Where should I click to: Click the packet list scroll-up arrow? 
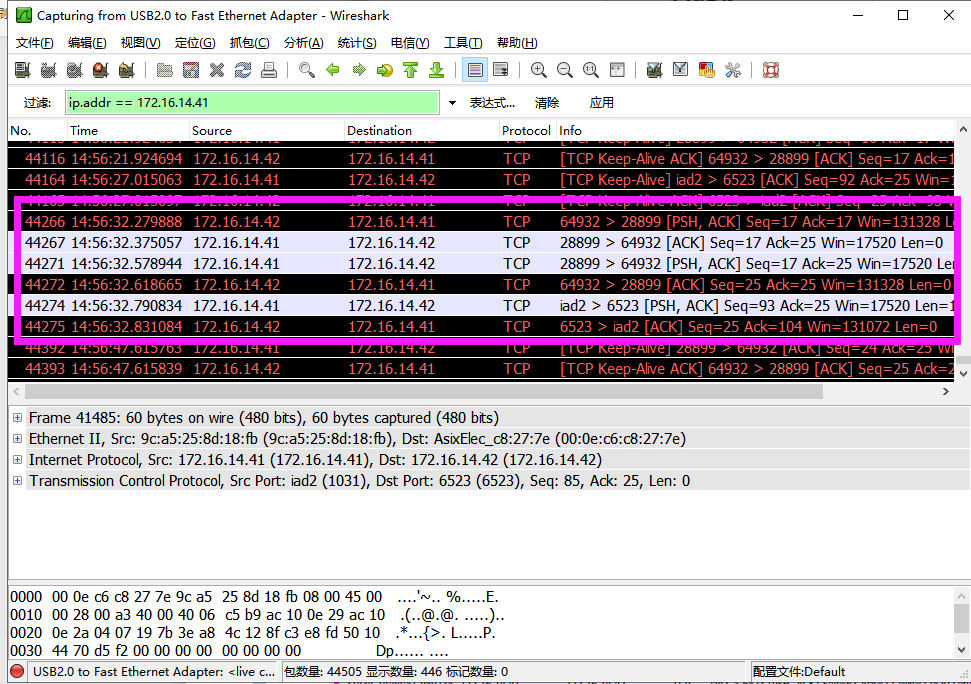pos(963,130)
